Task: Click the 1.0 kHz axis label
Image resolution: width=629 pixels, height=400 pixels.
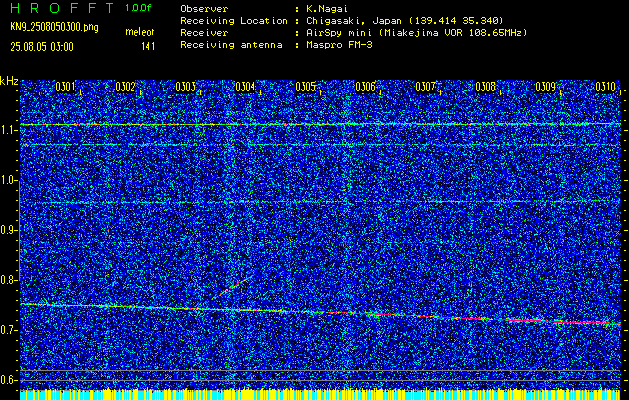Action: pos(7,181)
